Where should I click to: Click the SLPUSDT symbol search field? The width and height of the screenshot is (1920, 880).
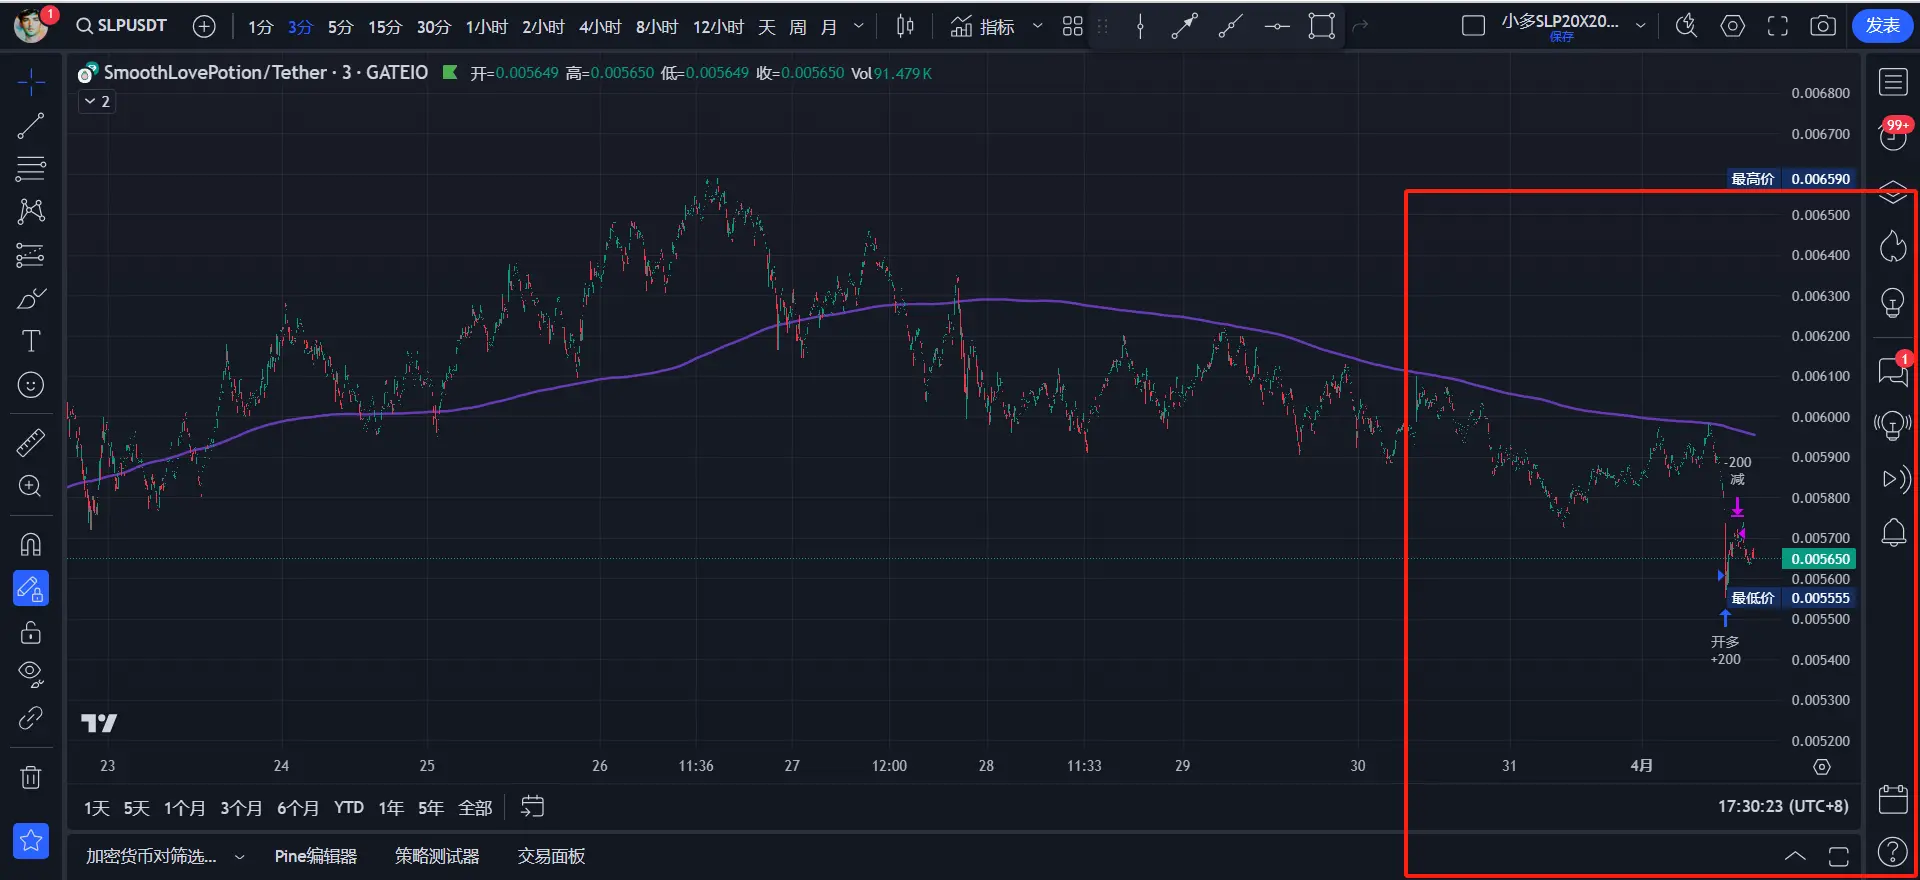point(122,26)
